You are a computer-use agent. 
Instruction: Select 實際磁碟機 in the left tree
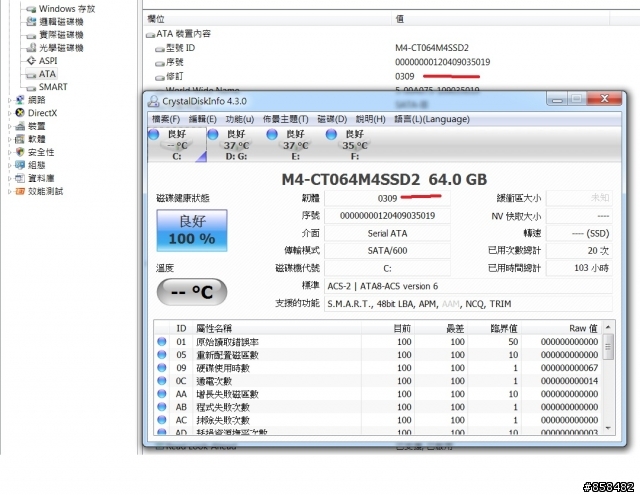(x=61, y=35)
